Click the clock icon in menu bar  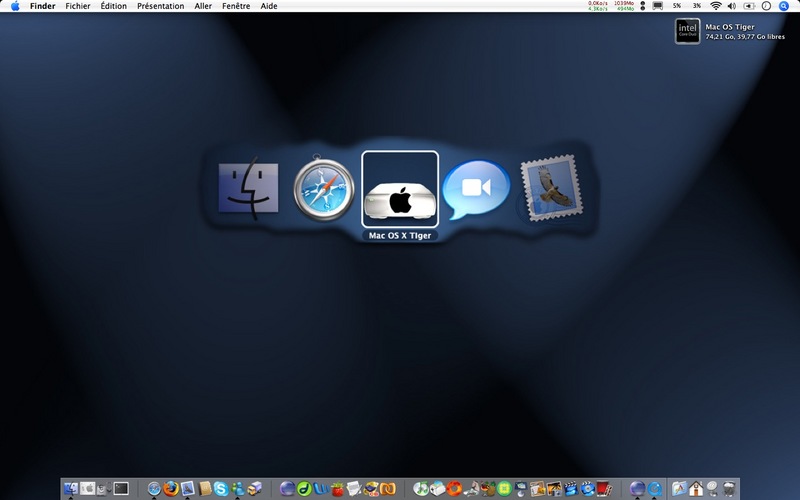pyautogui.click(x=766, y=6)
